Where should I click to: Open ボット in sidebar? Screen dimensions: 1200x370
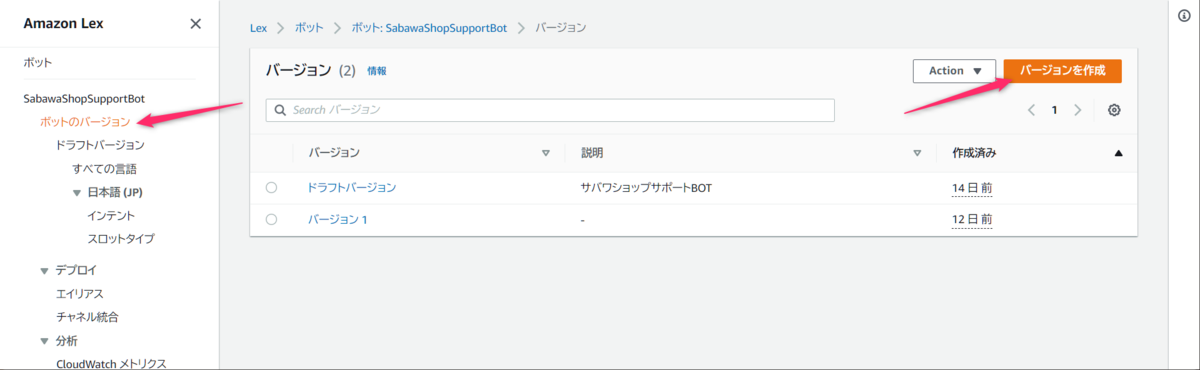(x=38, y=62)
